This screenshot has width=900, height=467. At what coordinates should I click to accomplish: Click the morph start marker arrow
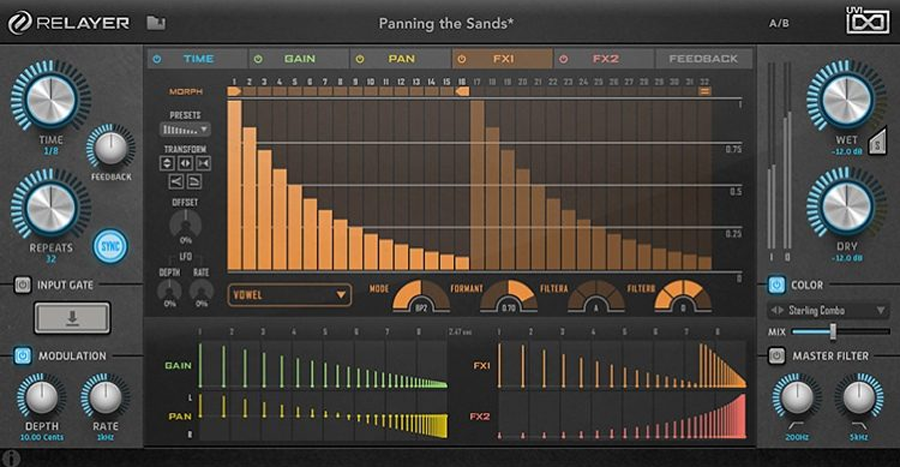pos(234,91)
